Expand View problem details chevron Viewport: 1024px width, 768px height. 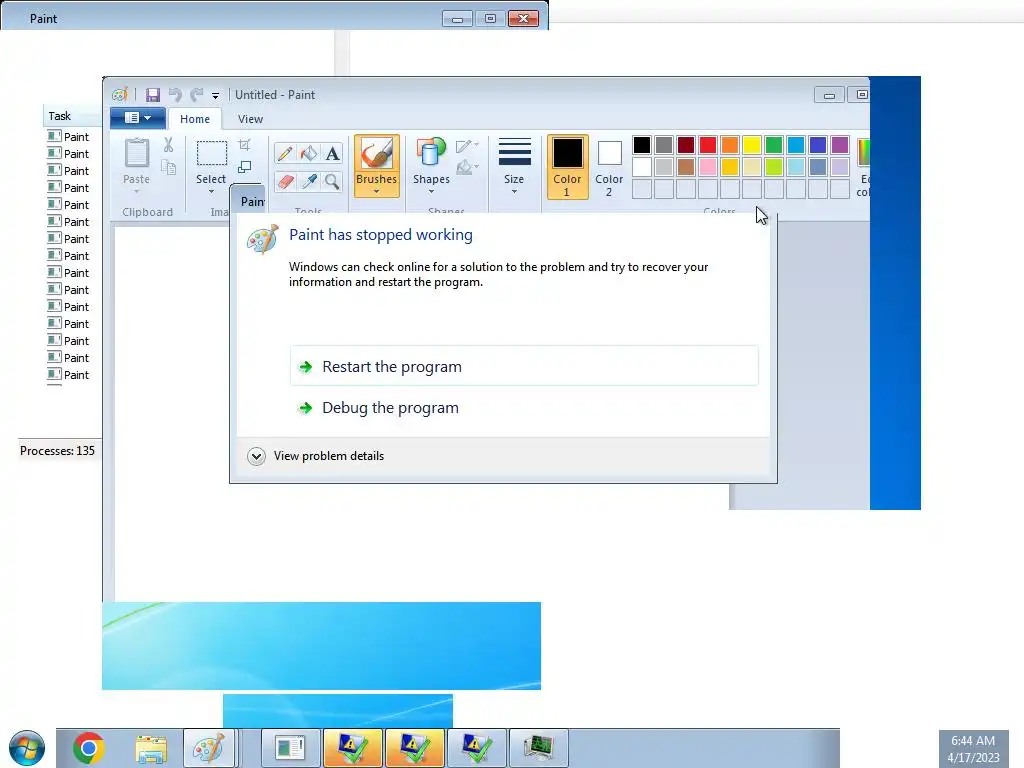point(257,456)
